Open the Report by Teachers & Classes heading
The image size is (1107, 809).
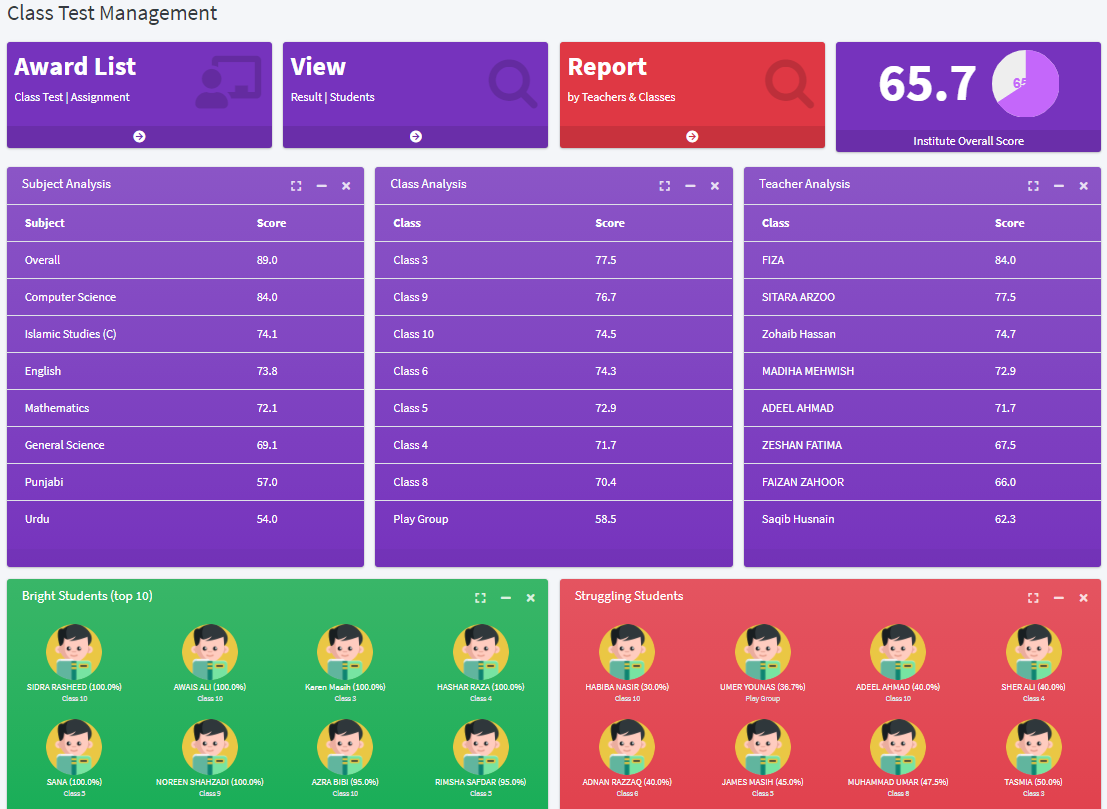click(607, 67)
